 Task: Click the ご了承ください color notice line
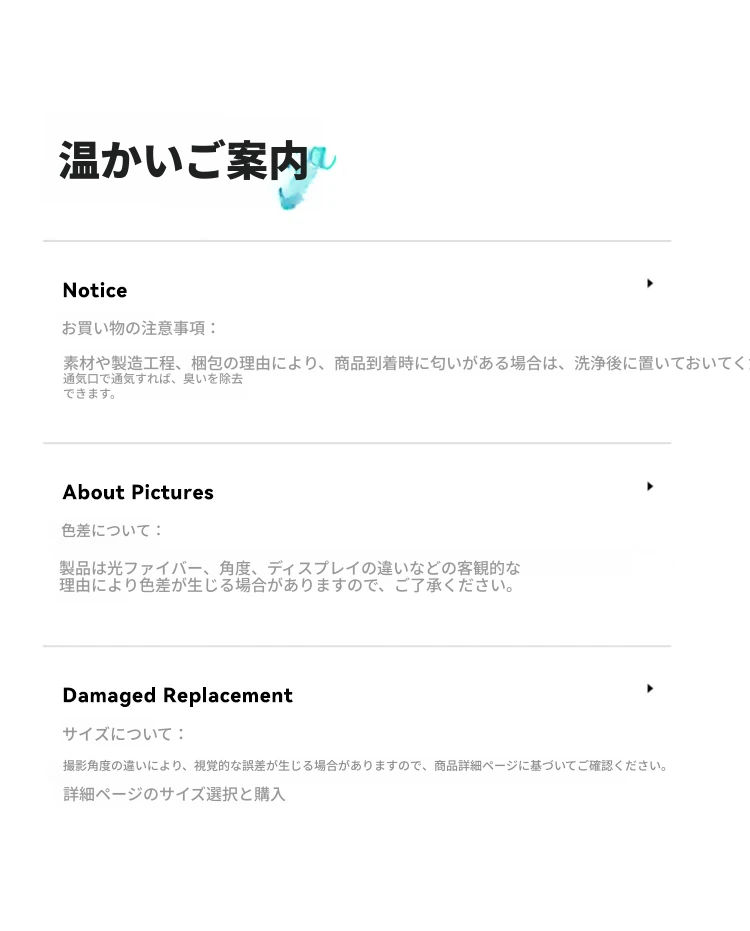point(287,585)
